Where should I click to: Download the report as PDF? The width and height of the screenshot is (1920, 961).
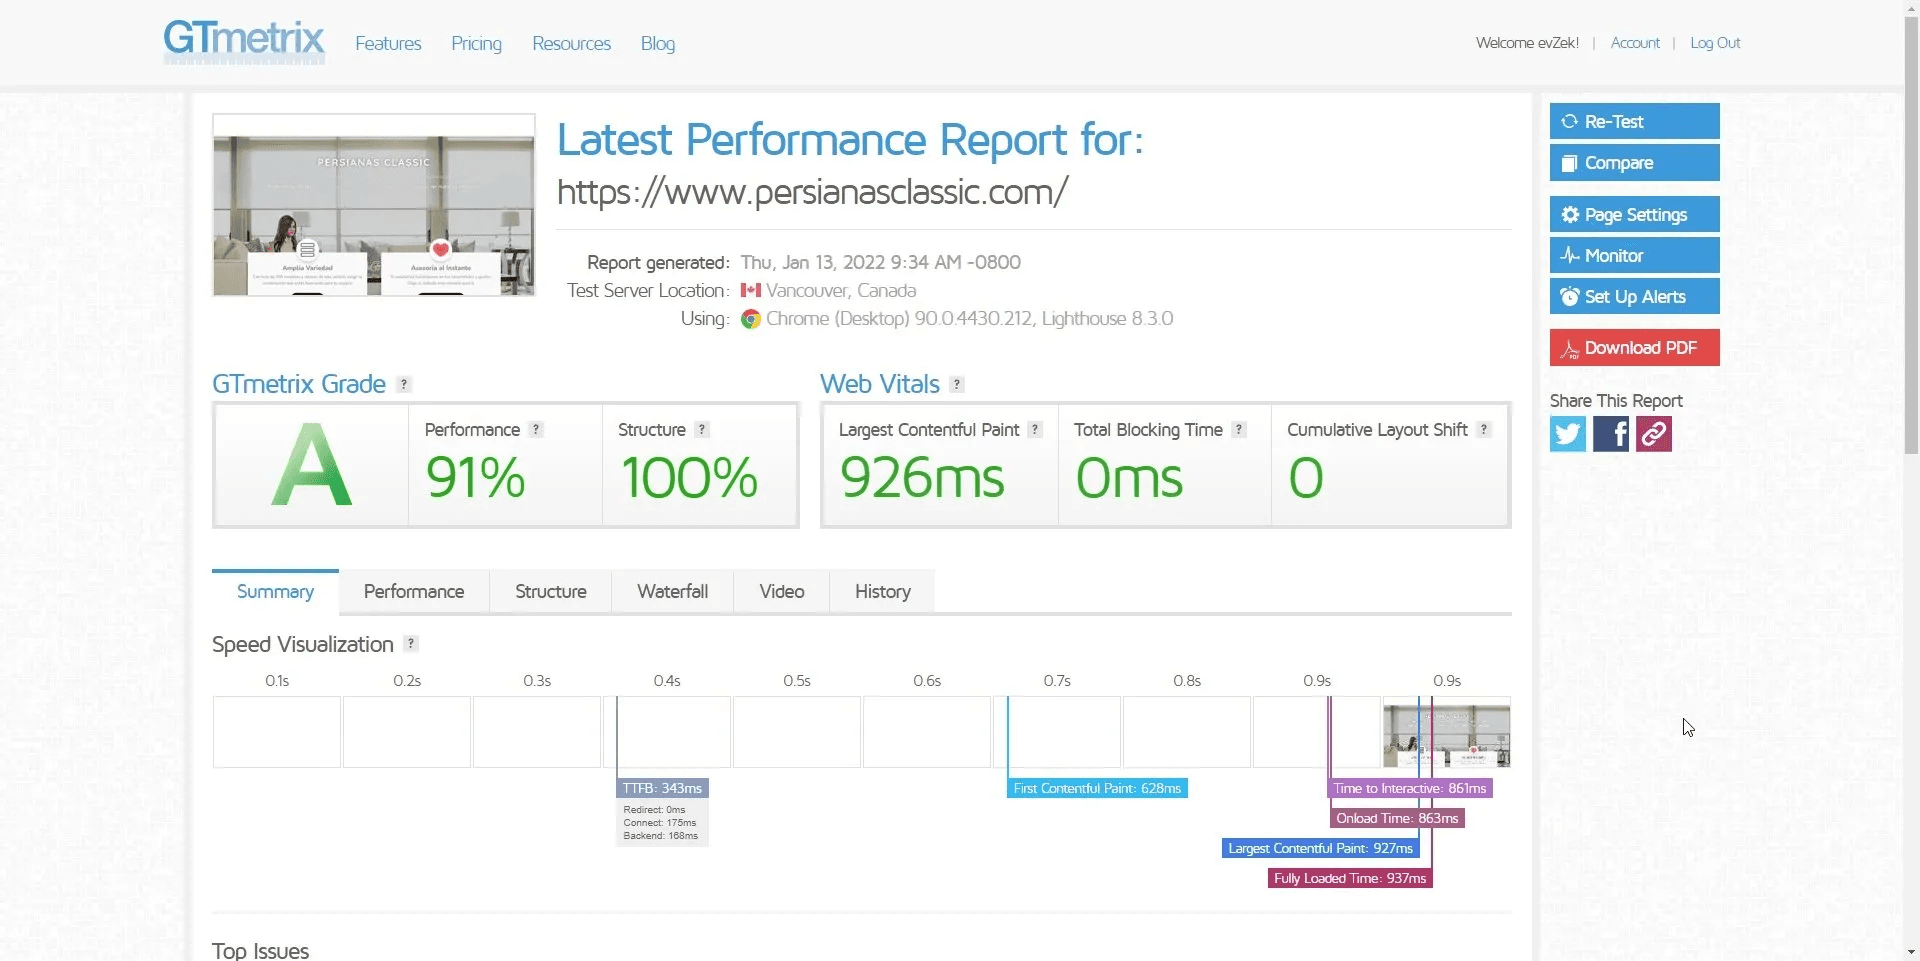1634,347
